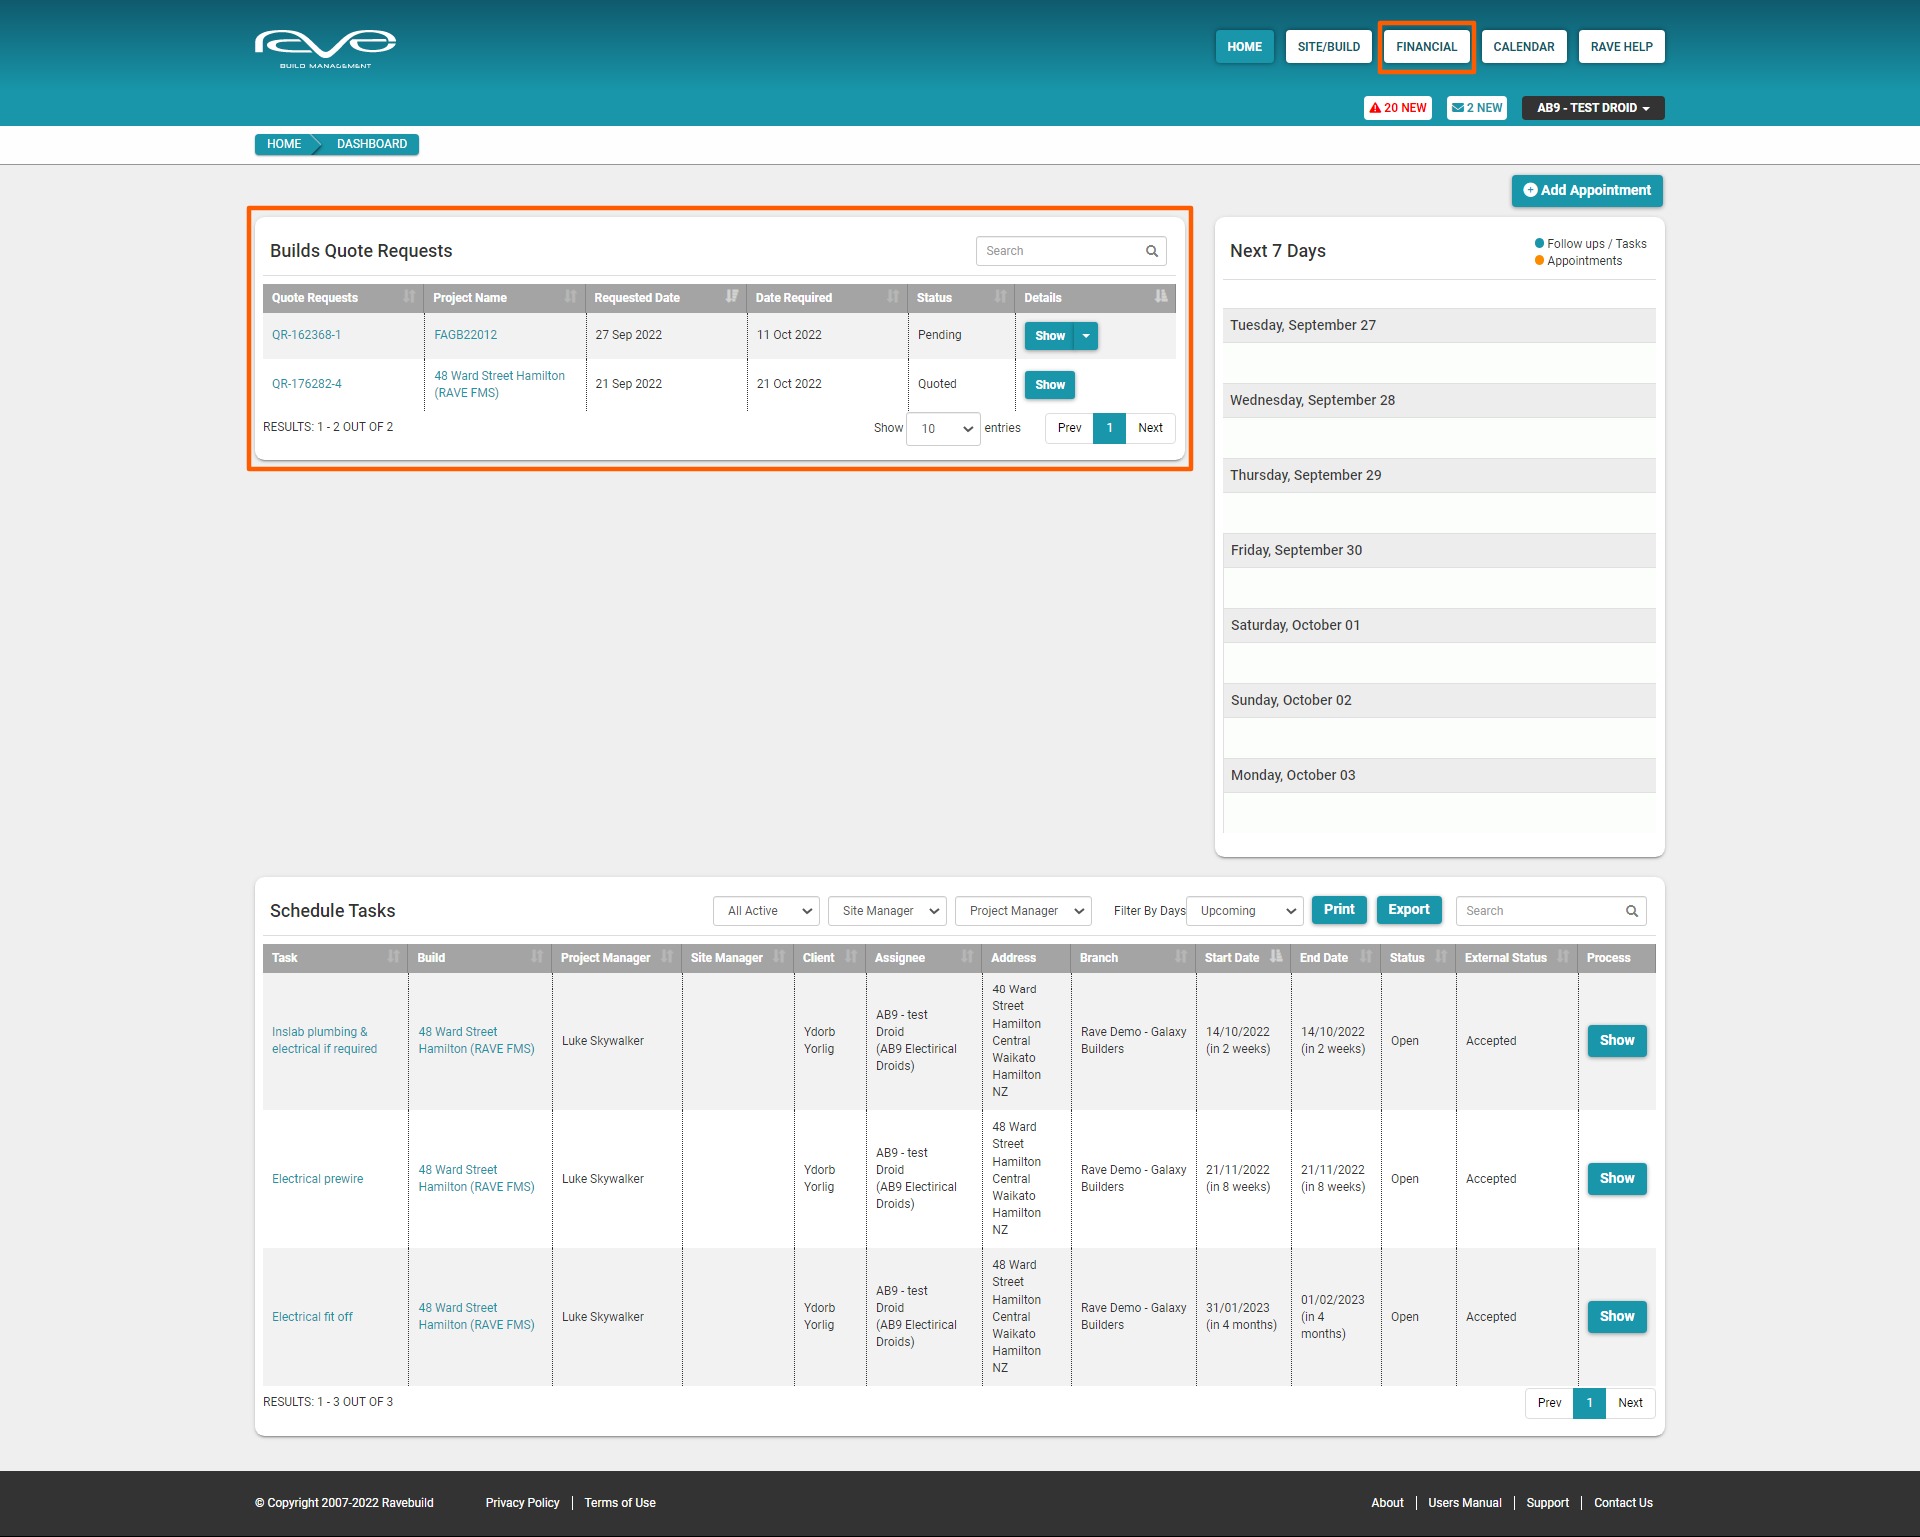Sort by Requested Date column arrows
Screen dimensions: 1920x1537
point(731,297)
